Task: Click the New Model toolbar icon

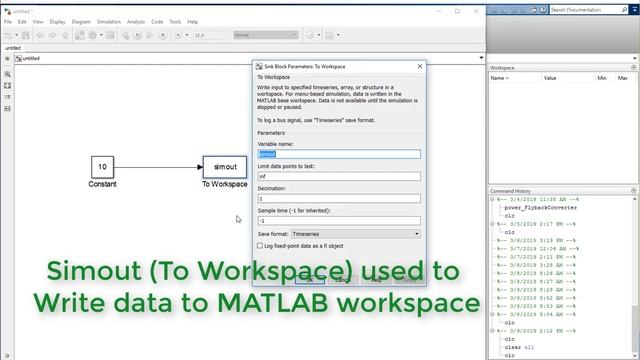Action: point(7,36)
